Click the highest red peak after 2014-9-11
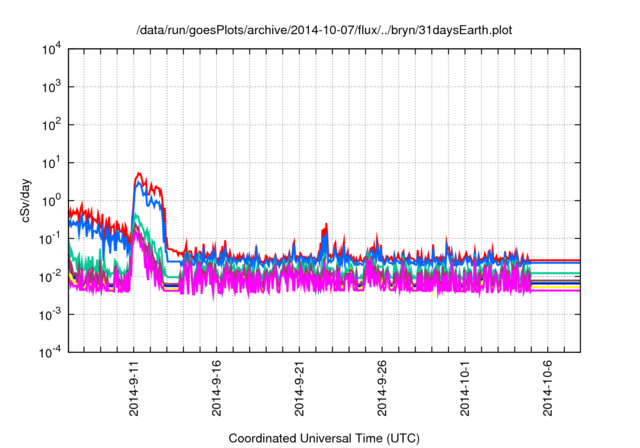Image resolution: width=640 pixels, height=448 pixels. point(140,173)
